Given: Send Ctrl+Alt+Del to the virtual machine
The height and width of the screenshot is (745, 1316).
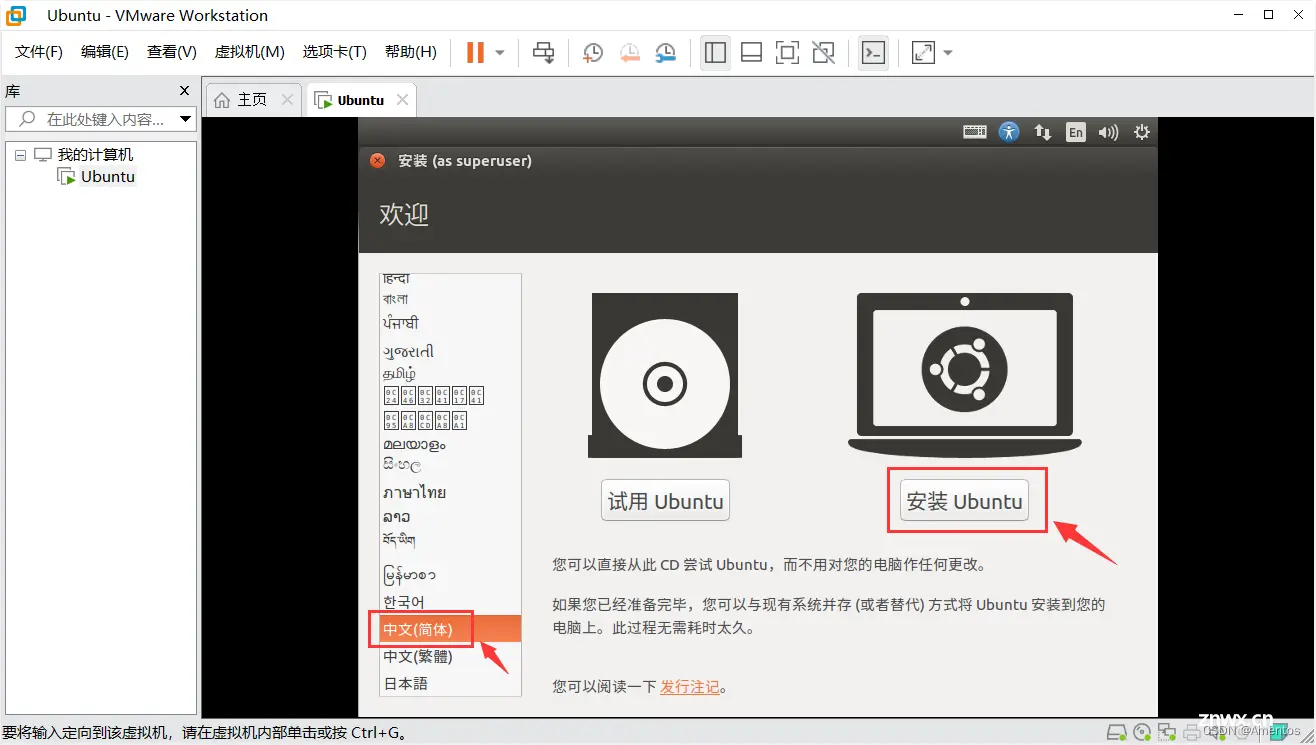Looking at the screenshot, I should 543,52.
